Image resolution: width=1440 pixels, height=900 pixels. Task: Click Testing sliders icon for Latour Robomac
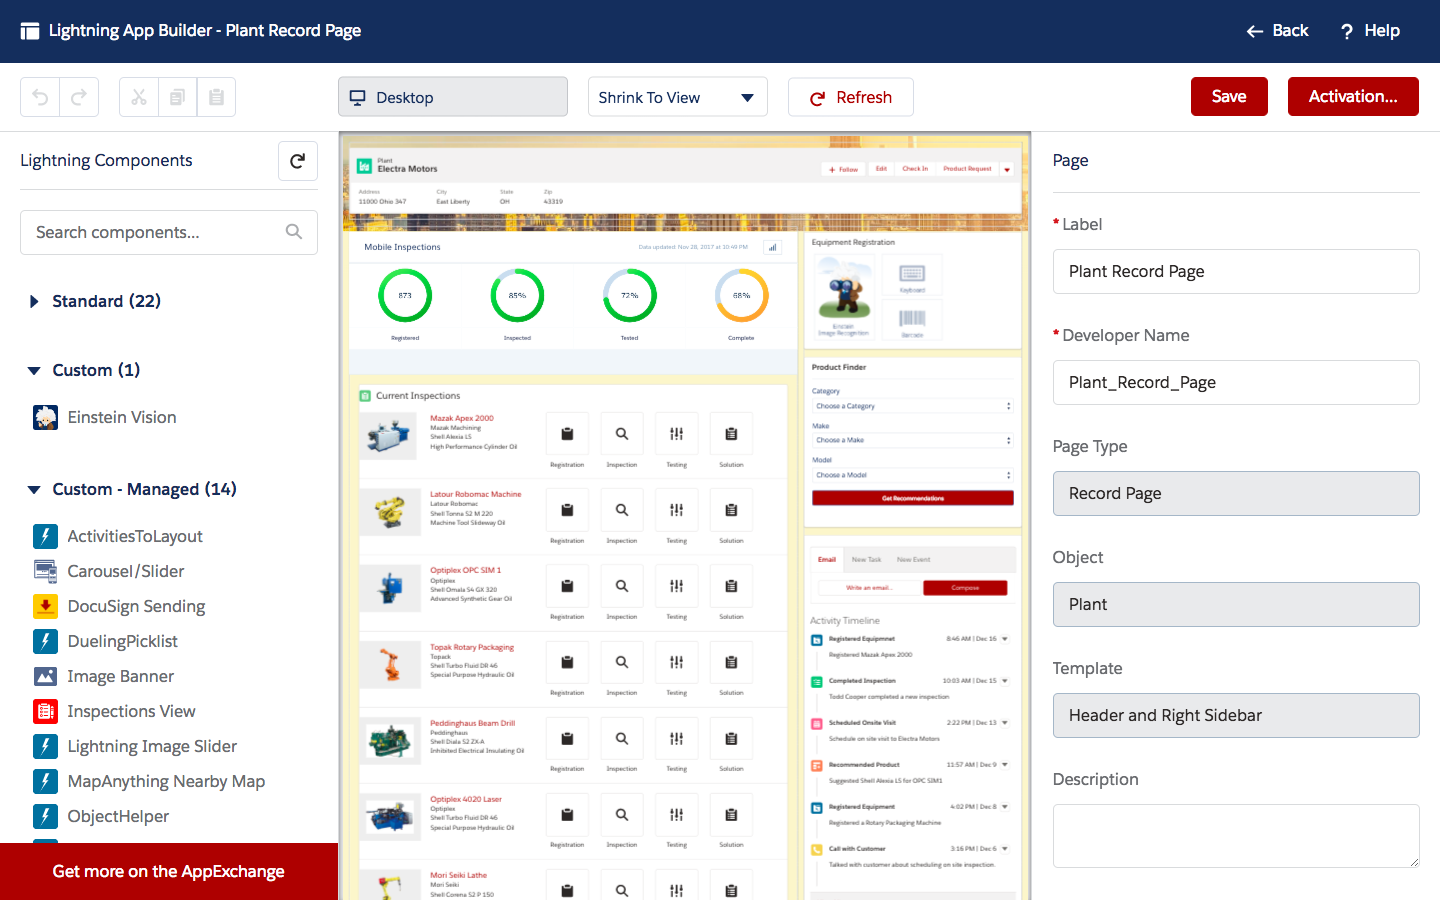click(677, 510)
